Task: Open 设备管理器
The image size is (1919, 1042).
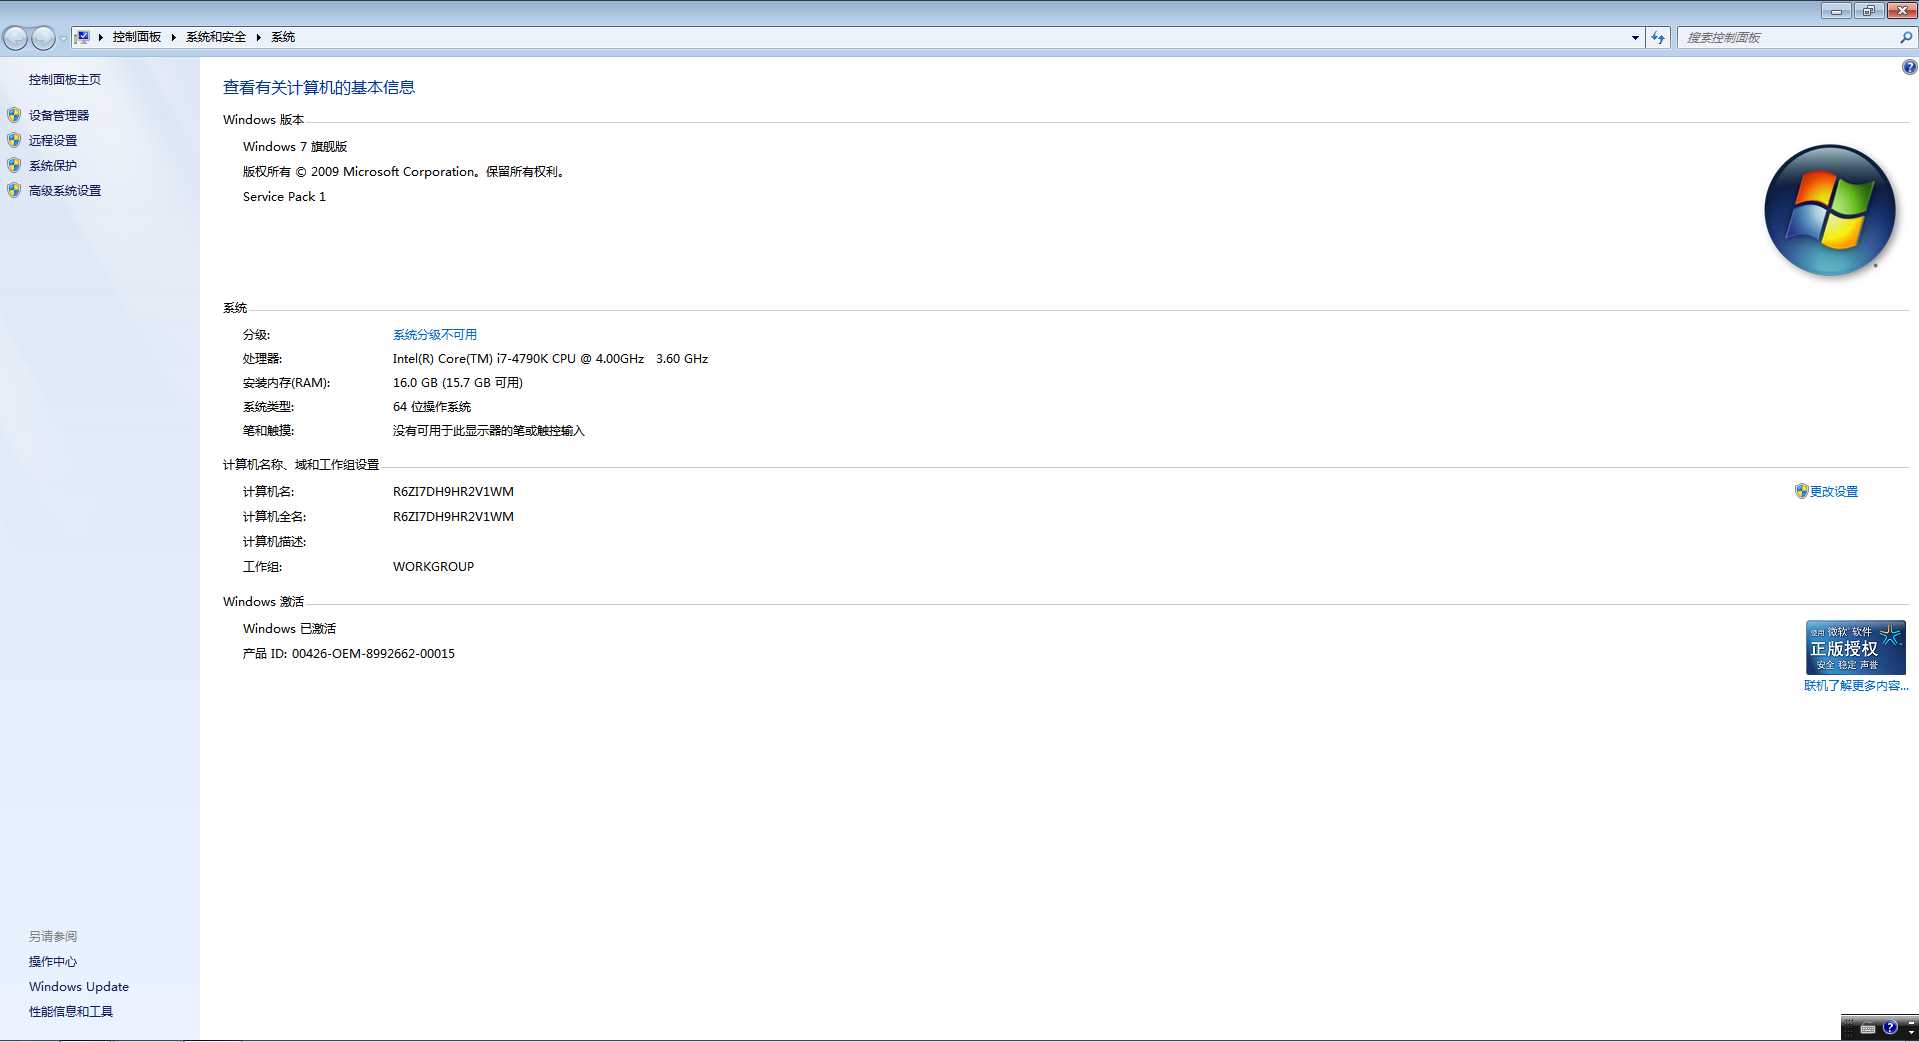Action: click(x=59, y=116)
